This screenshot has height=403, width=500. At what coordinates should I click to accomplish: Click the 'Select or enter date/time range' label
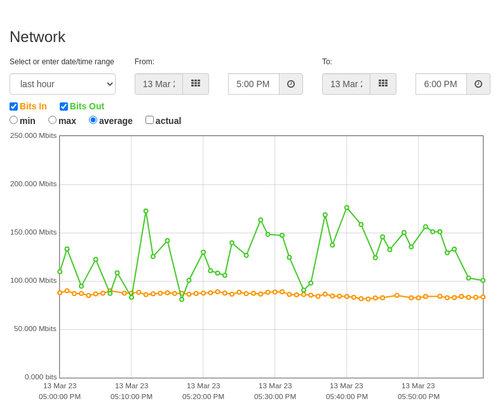62,62
